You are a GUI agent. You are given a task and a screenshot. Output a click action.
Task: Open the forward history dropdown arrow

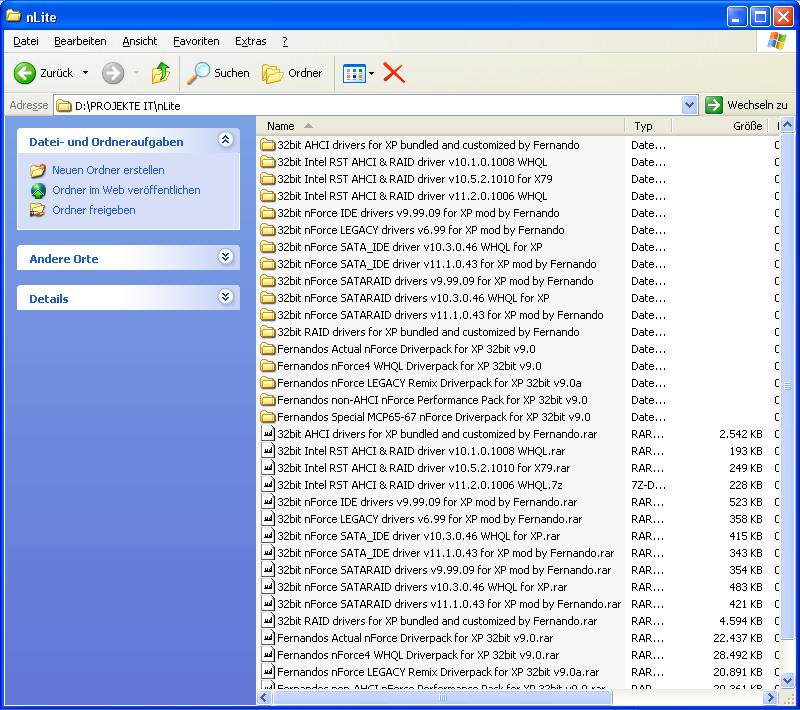[136, 73]
